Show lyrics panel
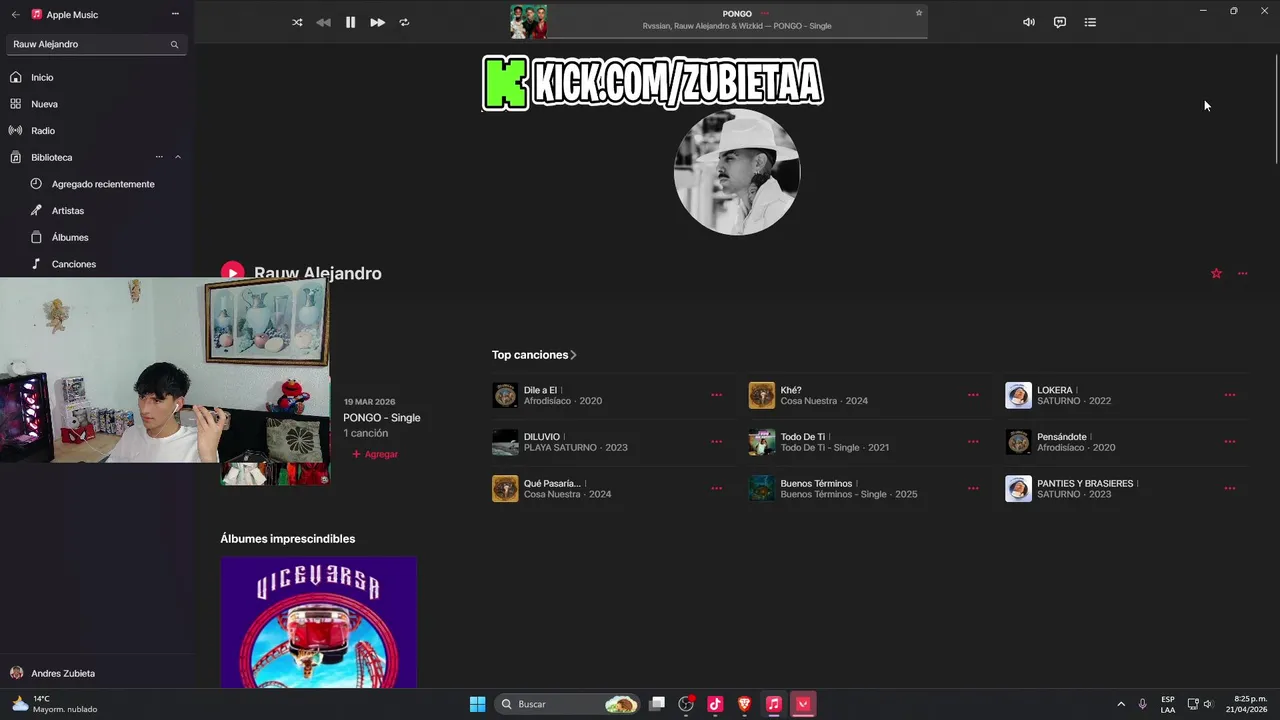Viewport: 1280px width, 720px height. [1060, 22]
